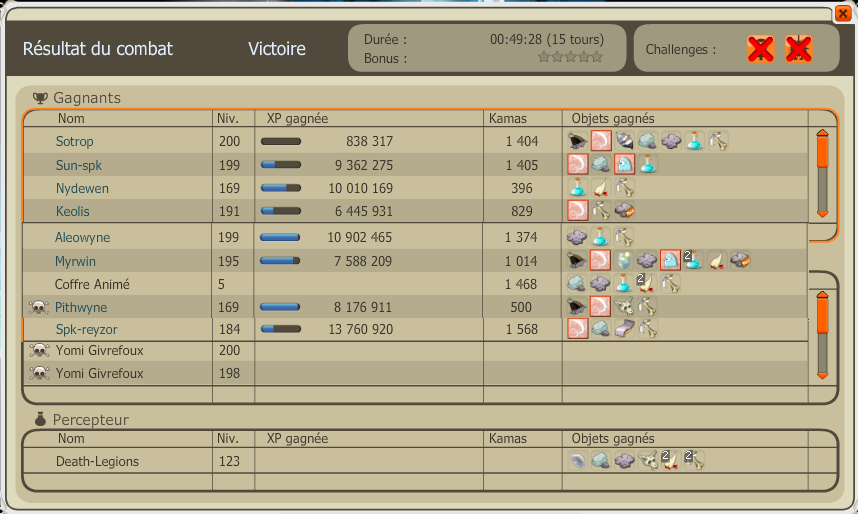Viewport: 858px width, 514px height.
Task: Click Nydewen's XP progress bar
Action: pyautogui.click(x=281, y=188)
